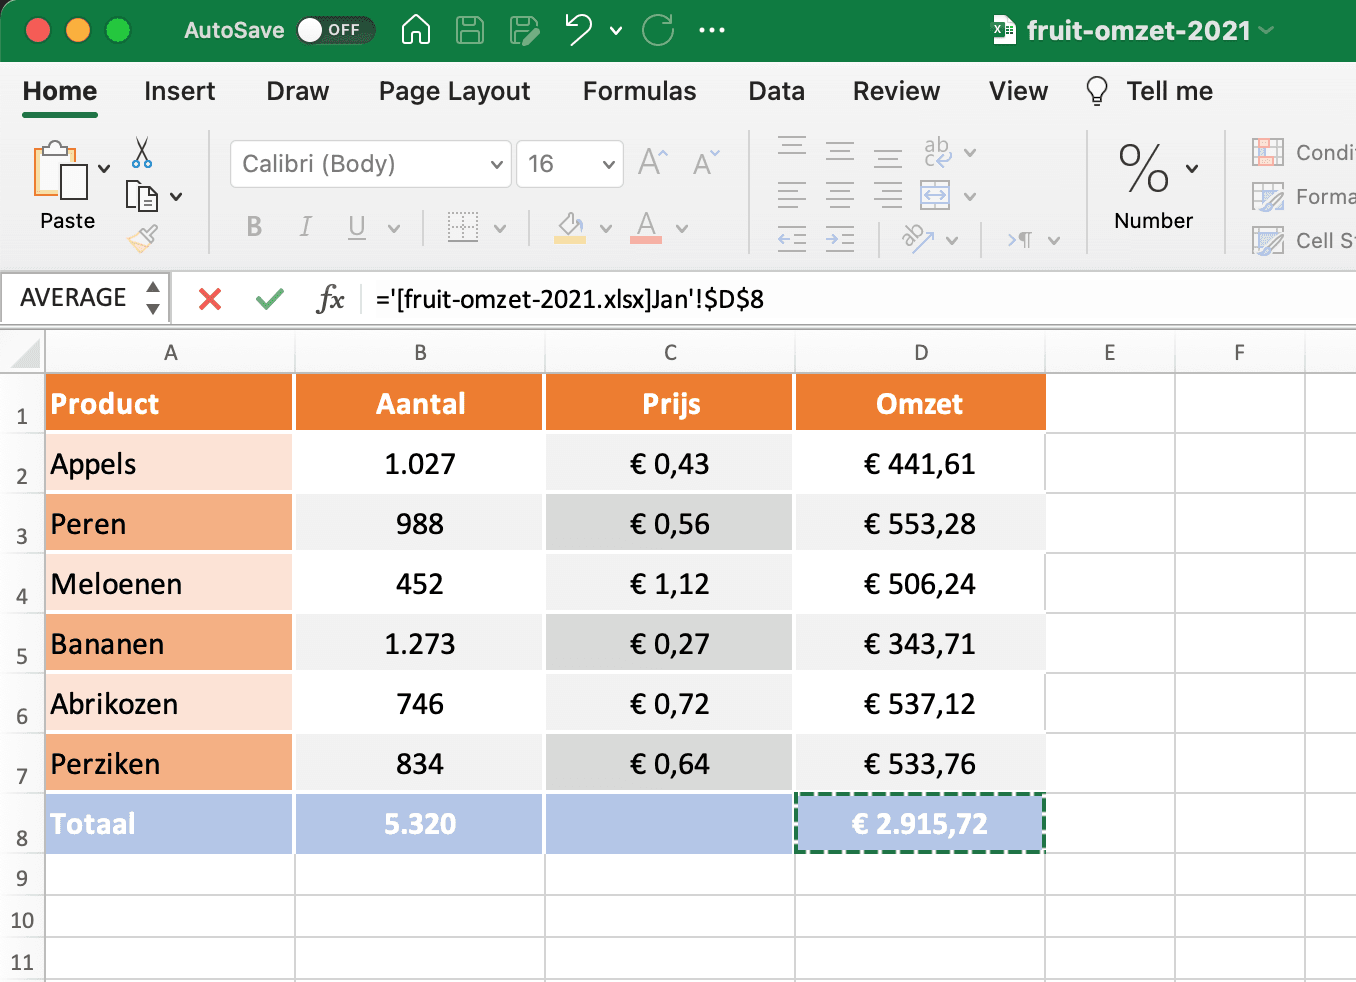Image resolution: width=1356 pixels, height=982 pixels.
Task: Cancel formula entry with the red X
Action: (209, 298)
